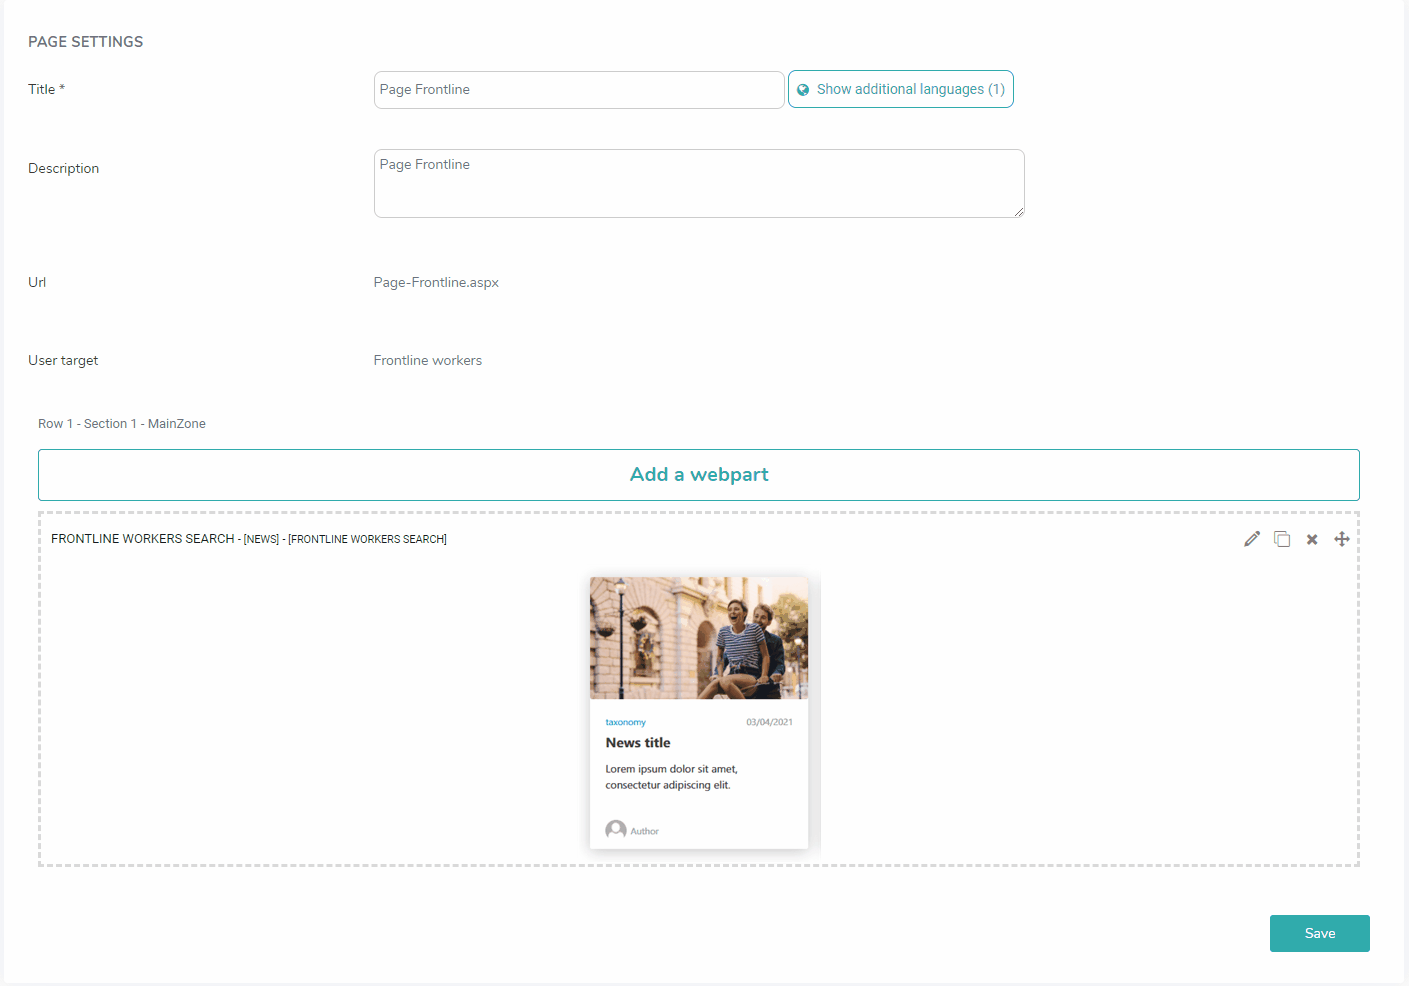Click the Add a webpart button

(698, 474)
